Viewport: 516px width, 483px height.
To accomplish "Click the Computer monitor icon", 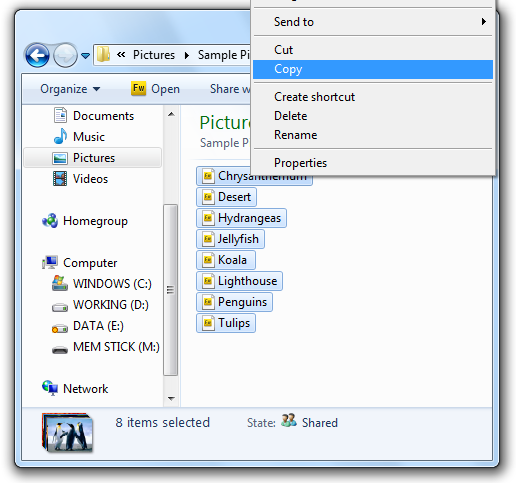I will tap(50, 263).
